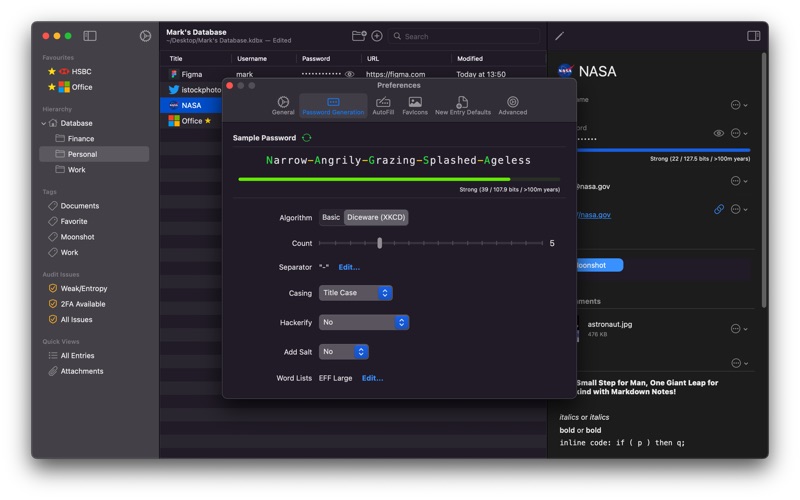
Task: Open options menu for astronaut.jpg attachment
Action: (x=739, y=329)
